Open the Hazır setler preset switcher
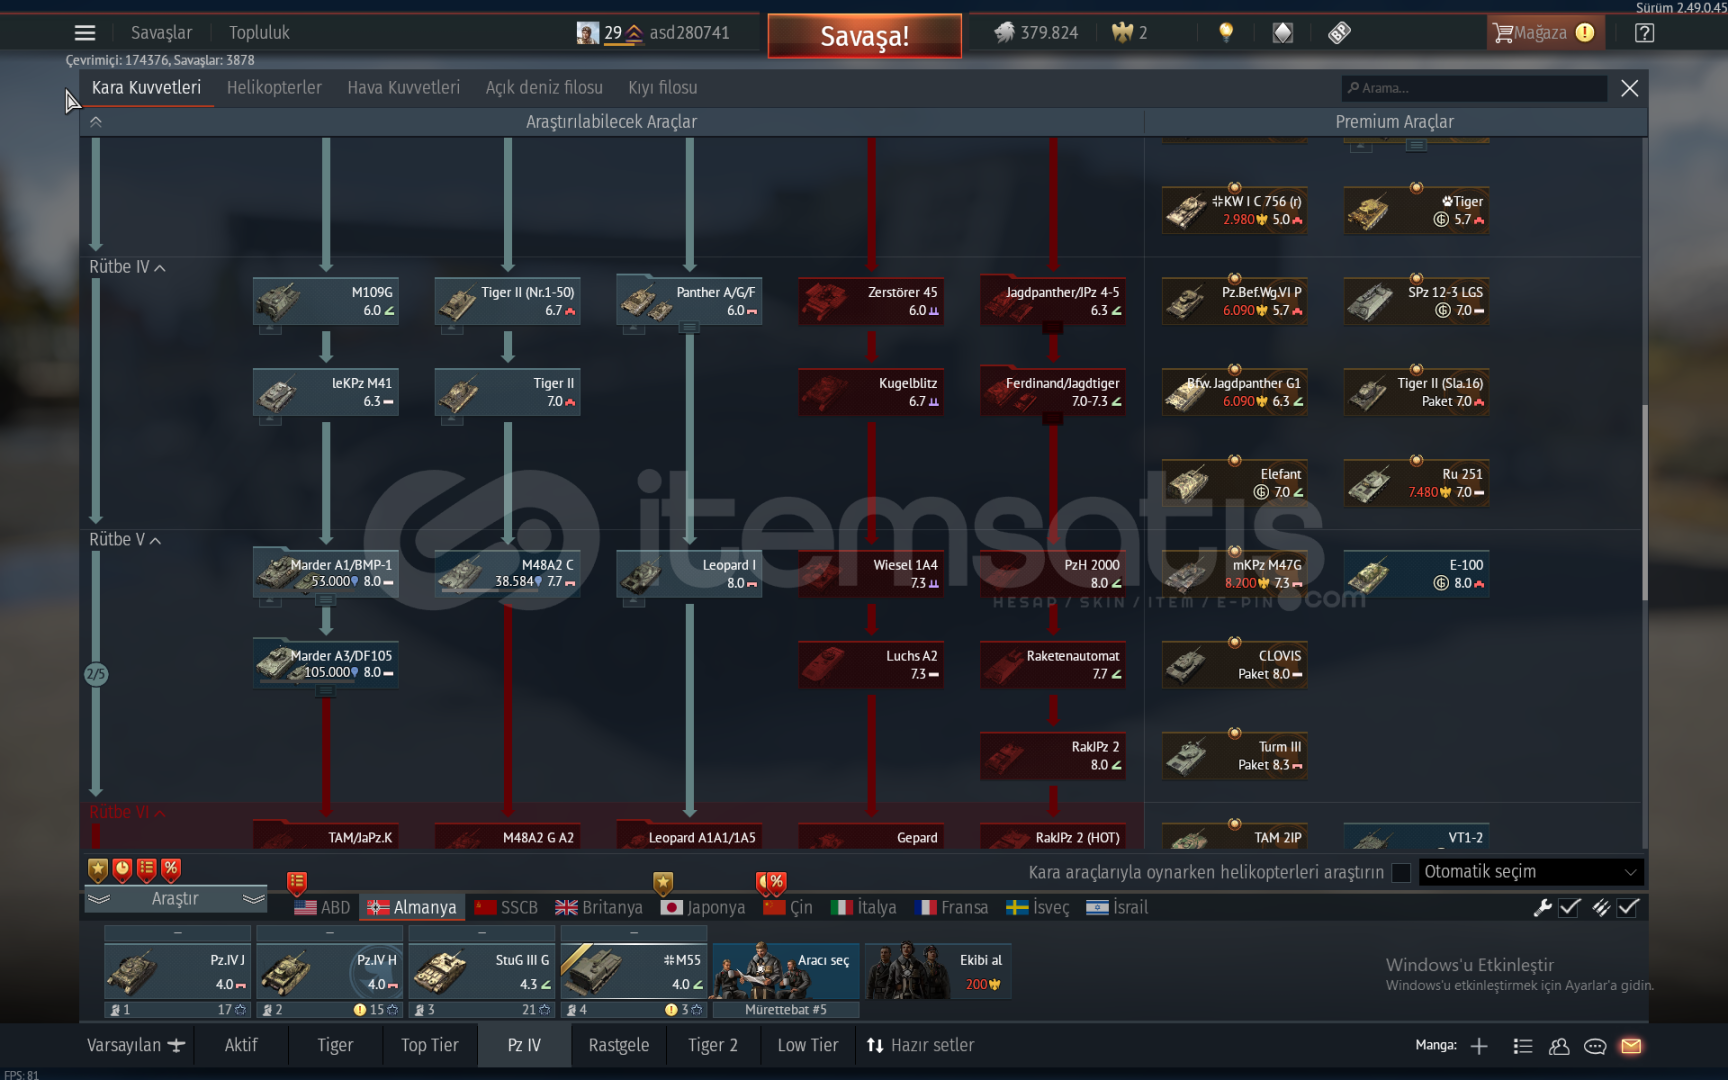The width and height of the screenshot is (1728, 1080). point(920,1046)
